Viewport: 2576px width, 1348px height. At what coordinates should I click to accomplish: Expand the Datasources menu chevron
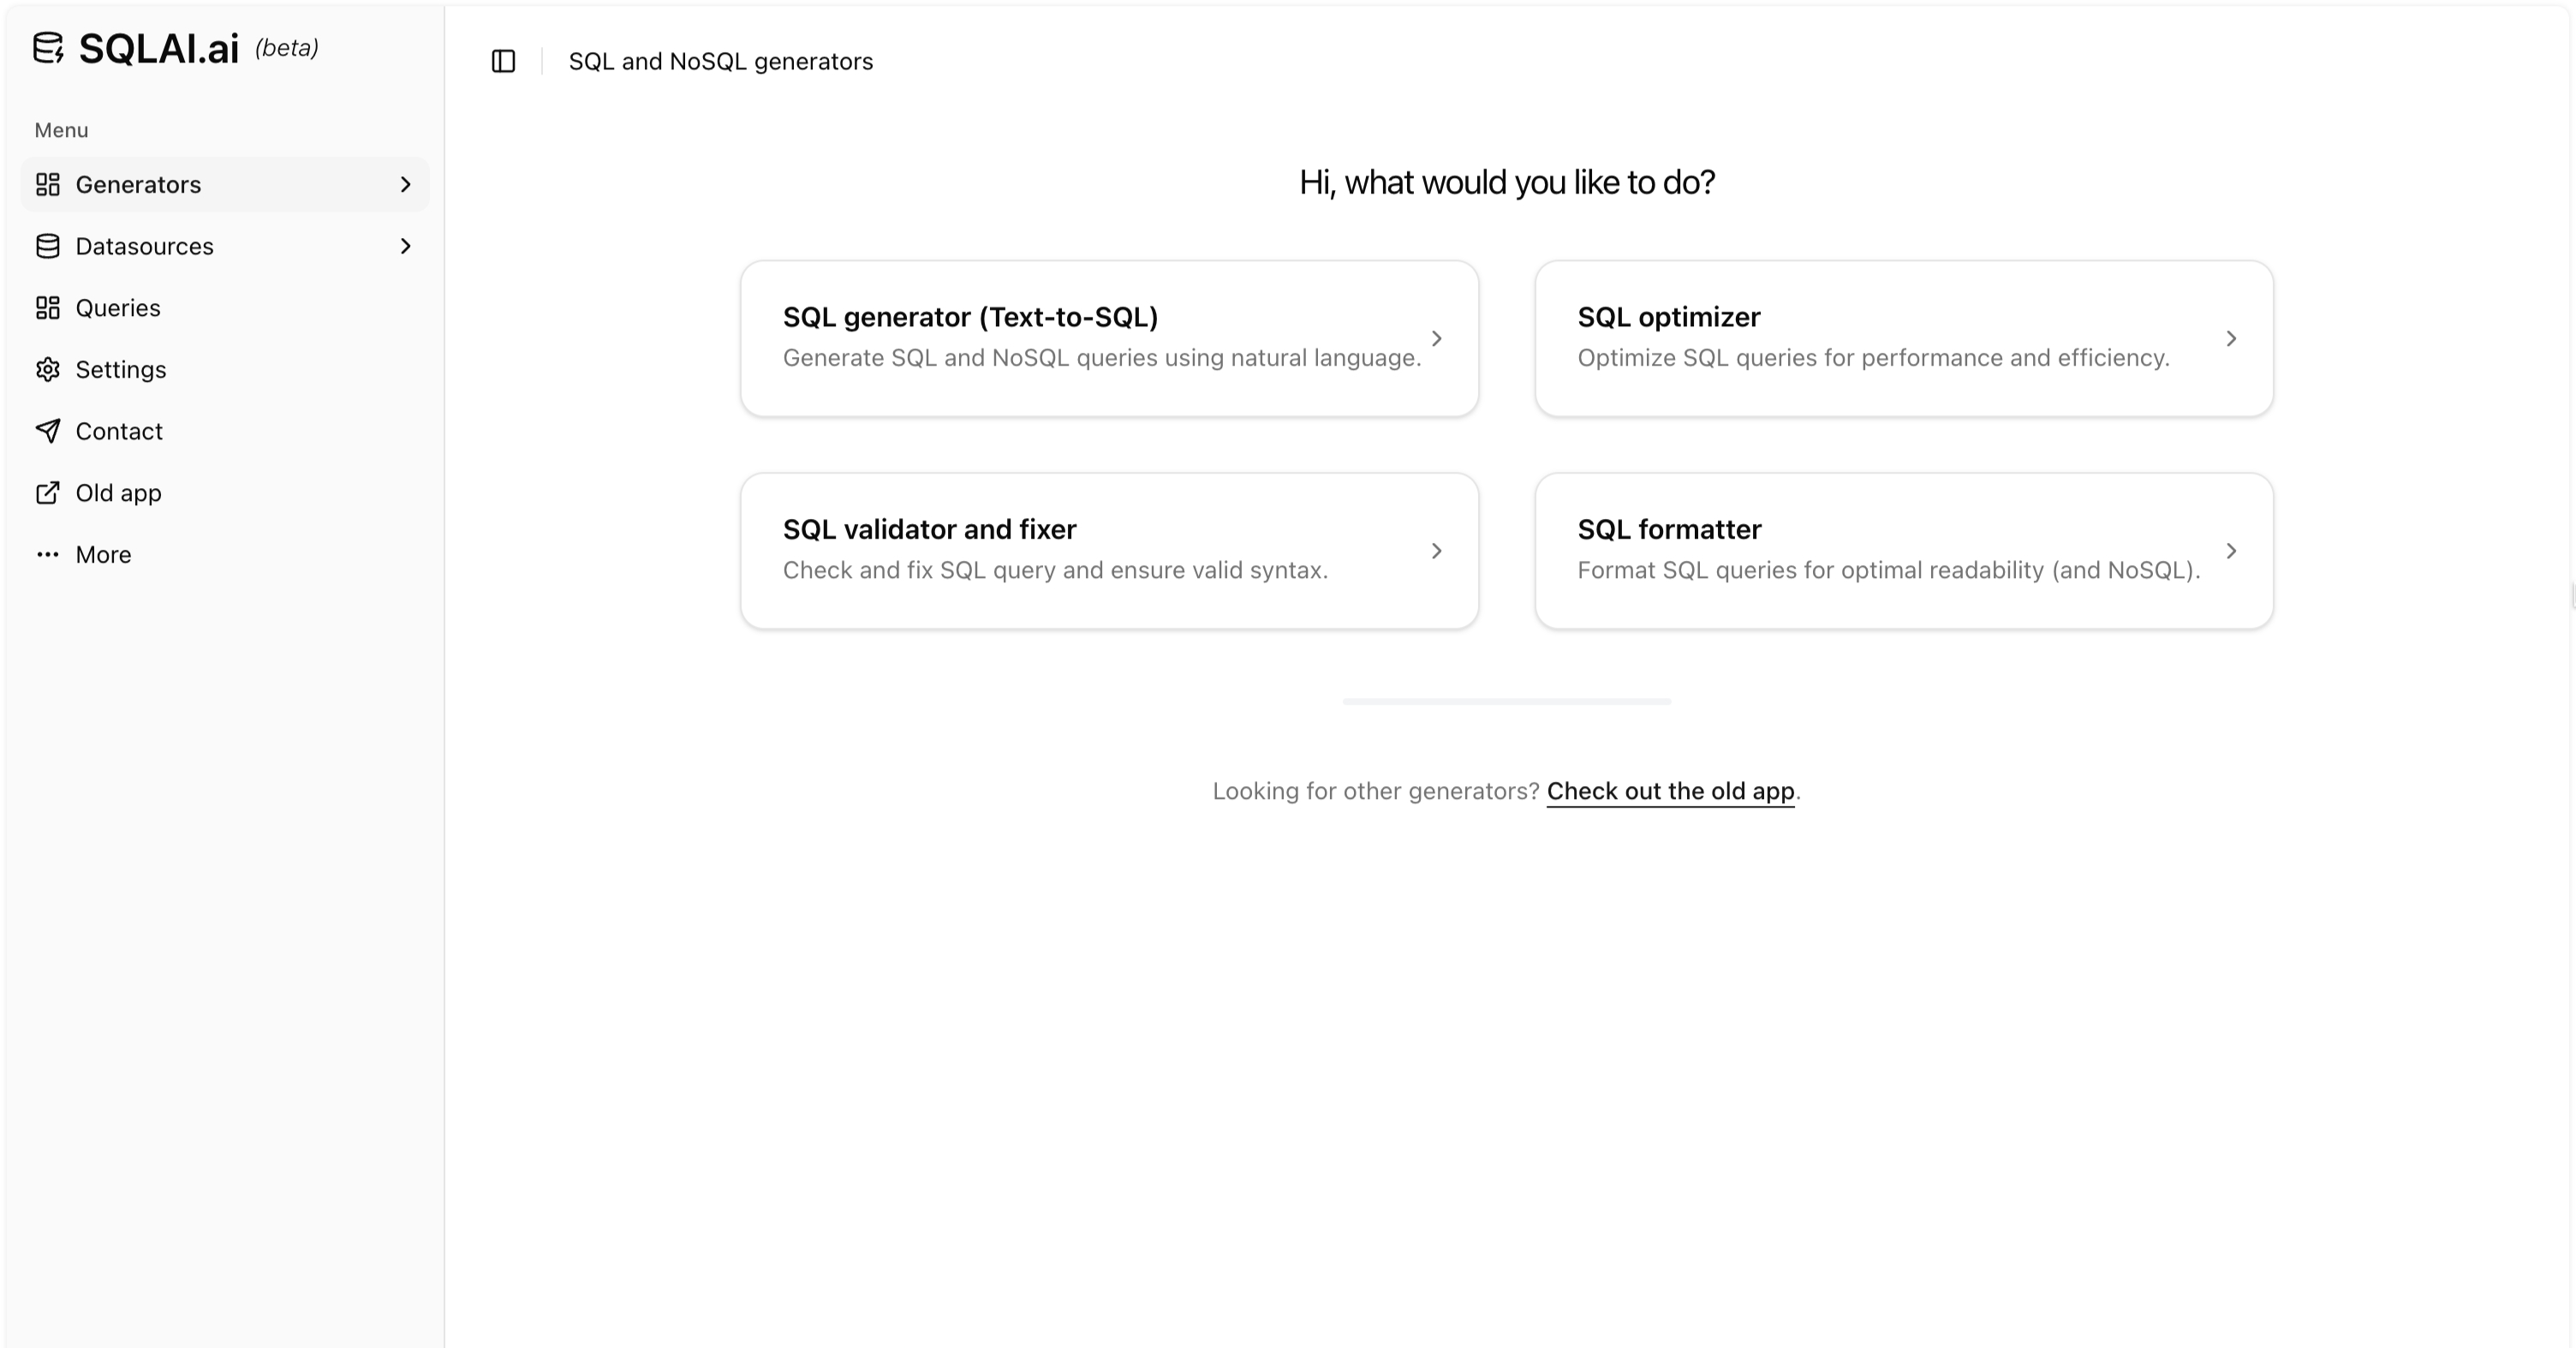tap(405, 247)
